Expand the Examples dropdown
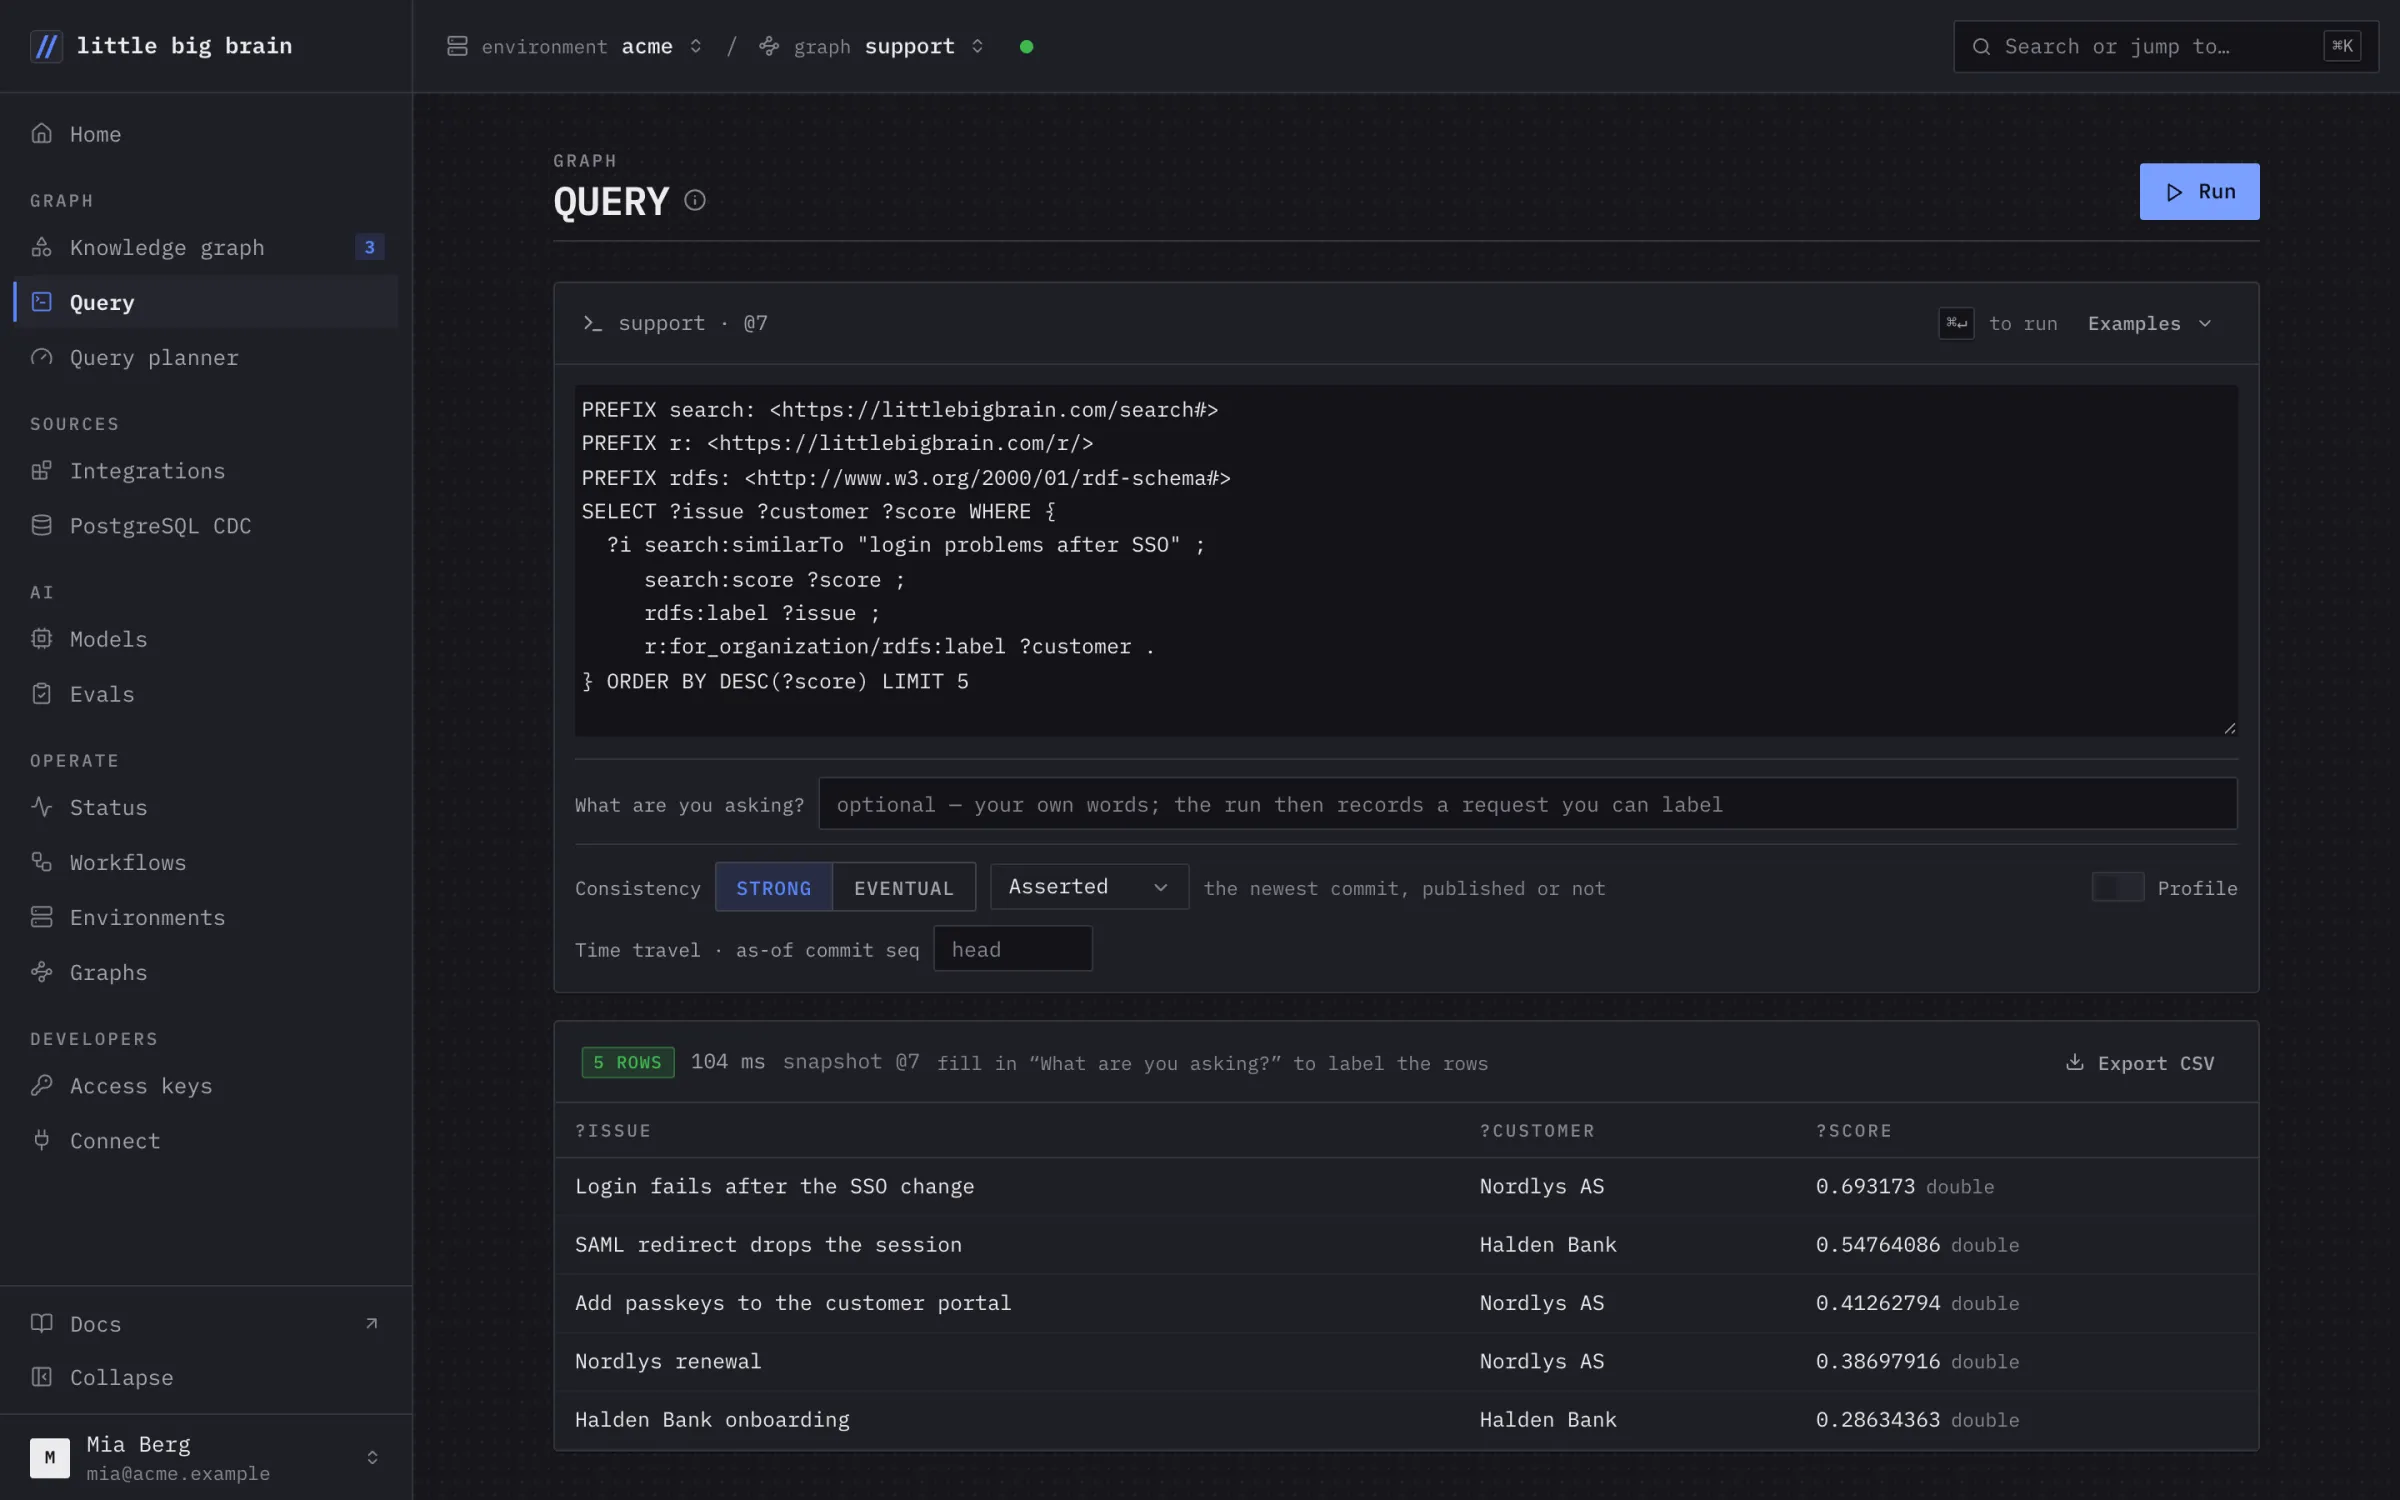2400x1500 pixels. [x=2149, y=323]
